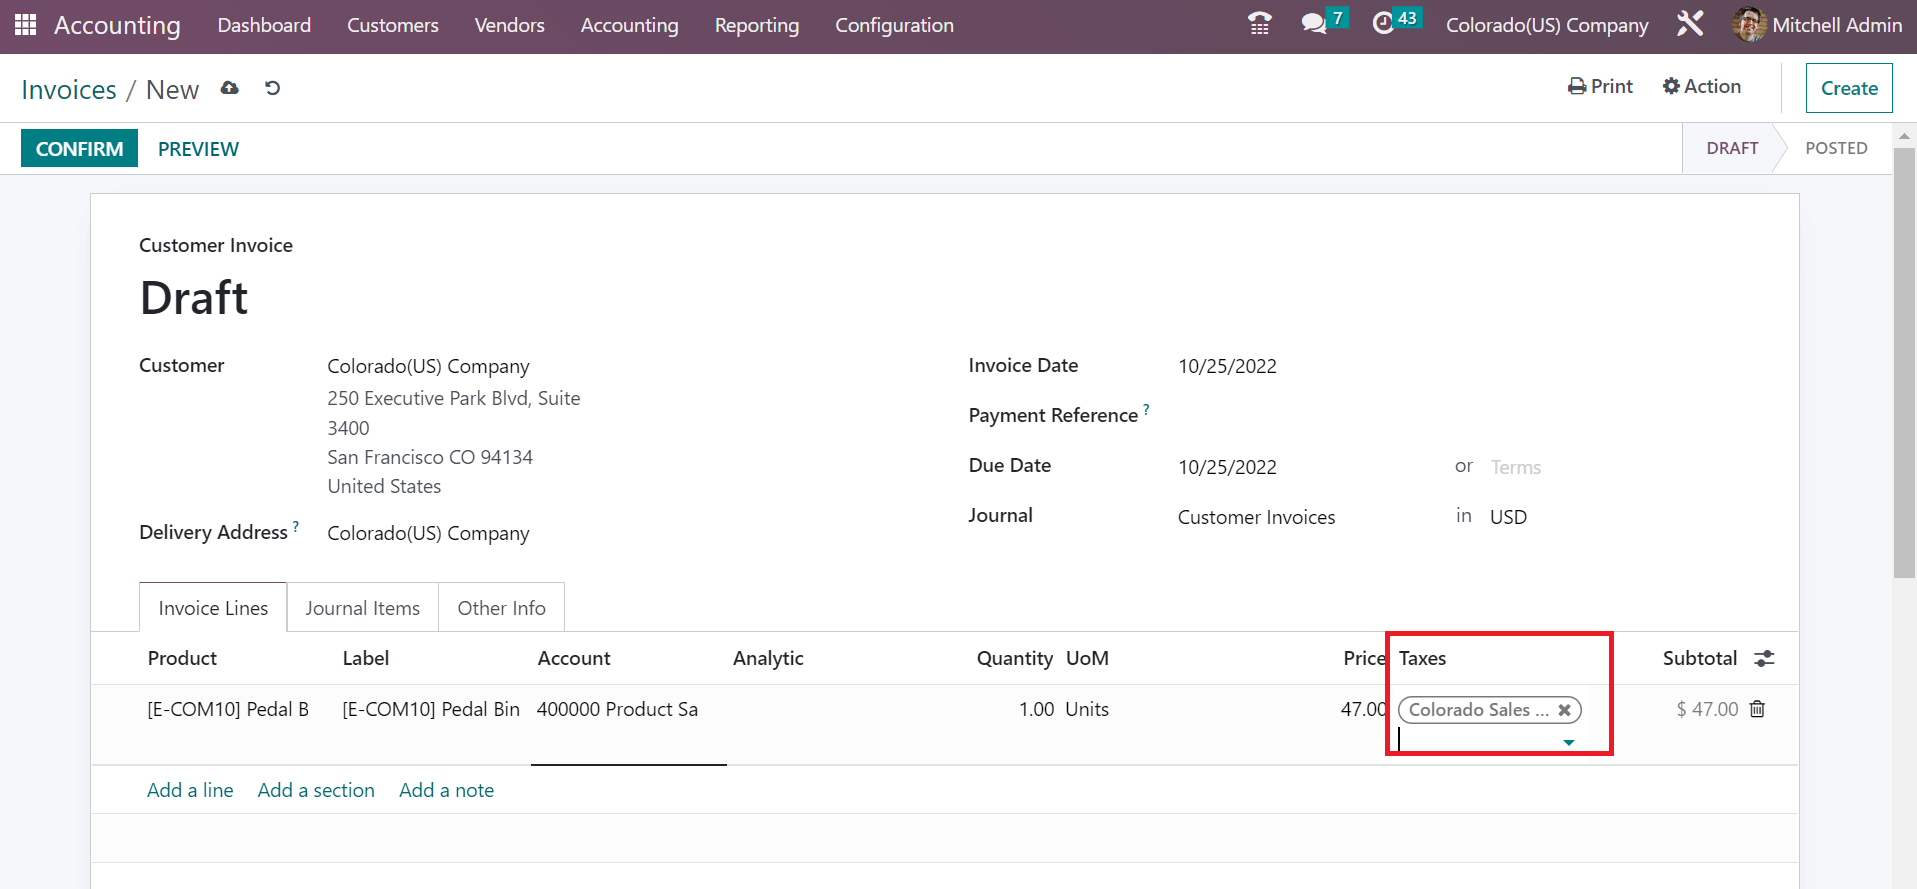This screenshot has width=1917, height=889.
Task: Click the [E-COM10] Pedal B product cell
Action: pyautogui.click(x=228, y=709)
